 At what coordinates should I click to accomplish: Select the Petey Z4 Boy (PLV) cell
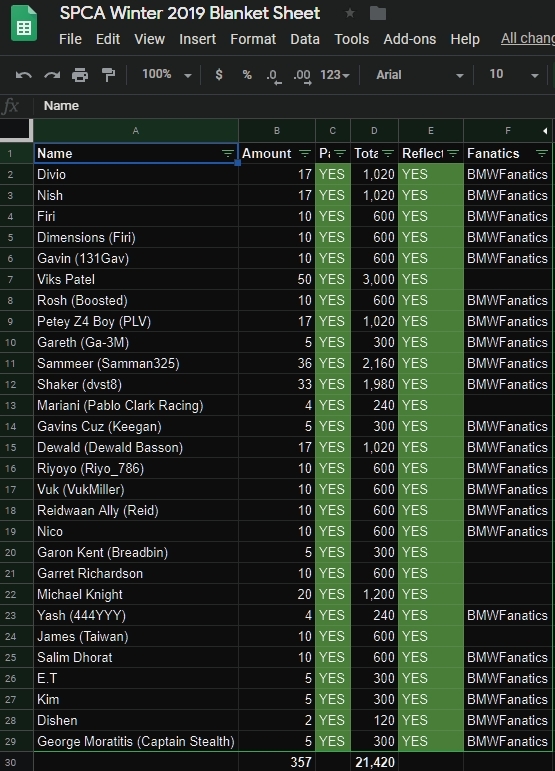click(x=136, y=322)
